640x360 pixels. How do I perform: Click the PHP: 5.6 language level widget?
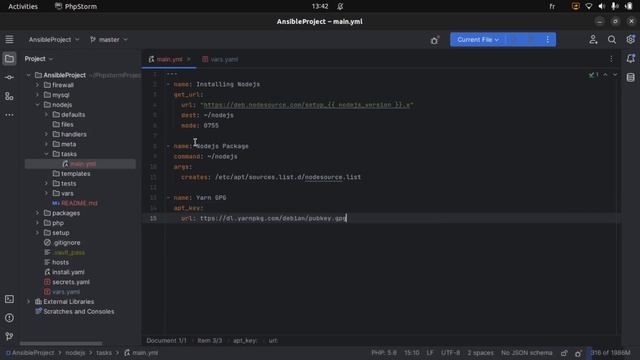[384, 353]
